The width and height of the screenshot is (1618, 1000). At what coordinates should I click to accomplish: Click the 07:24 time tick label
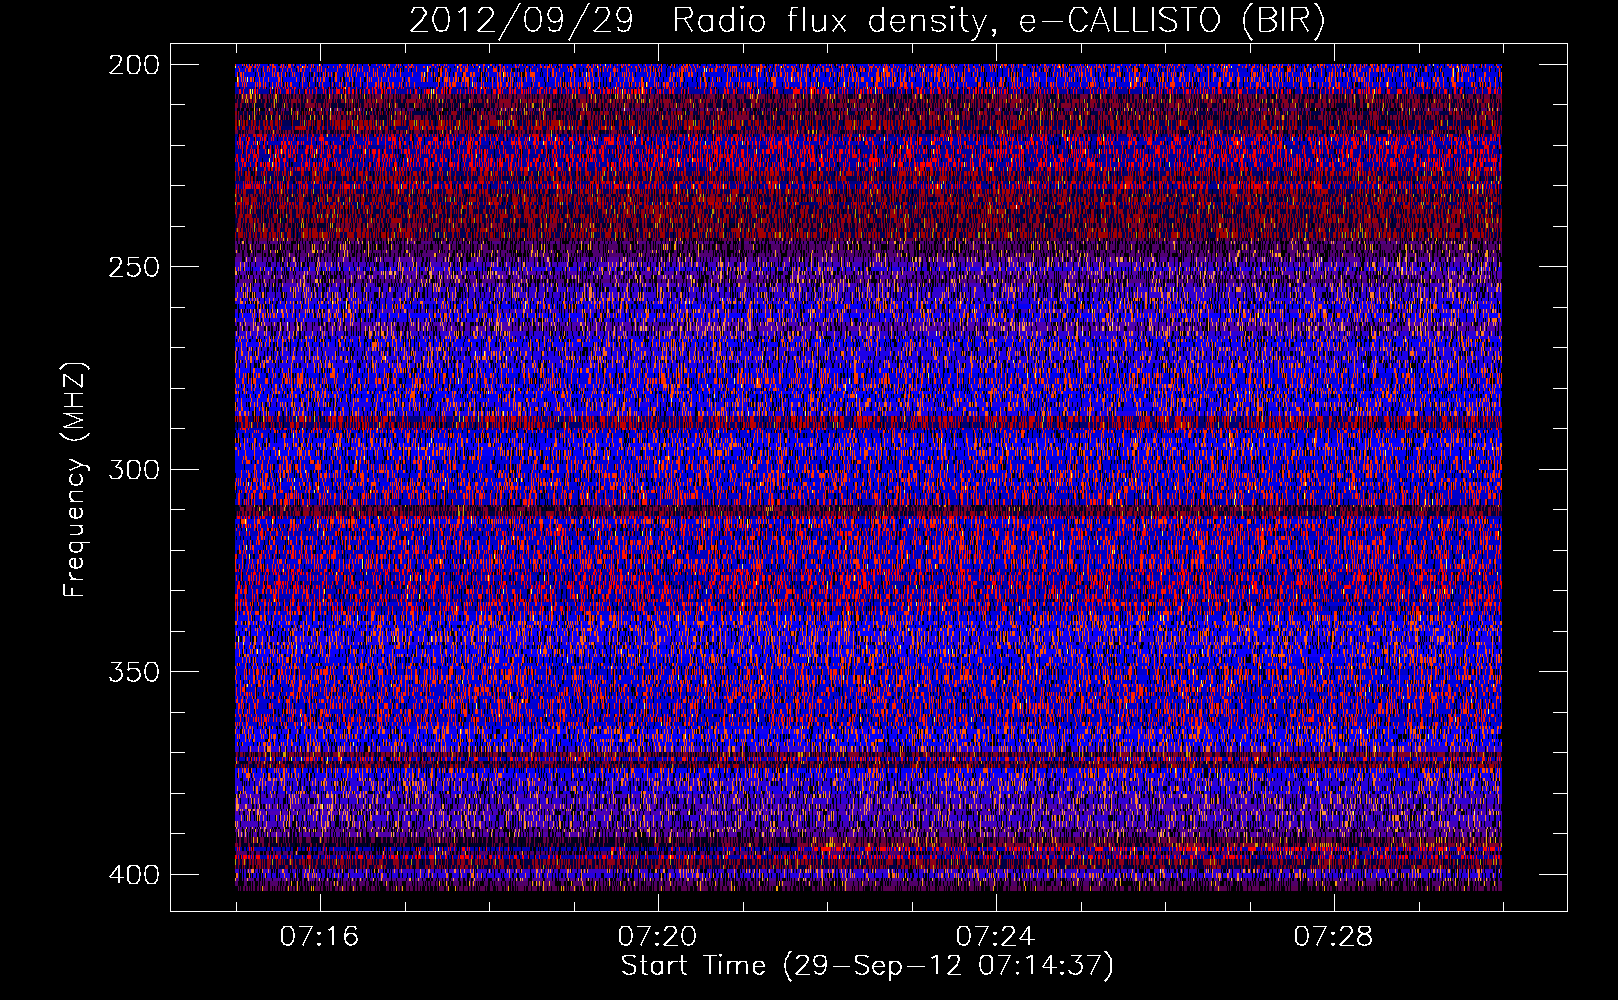996,937
